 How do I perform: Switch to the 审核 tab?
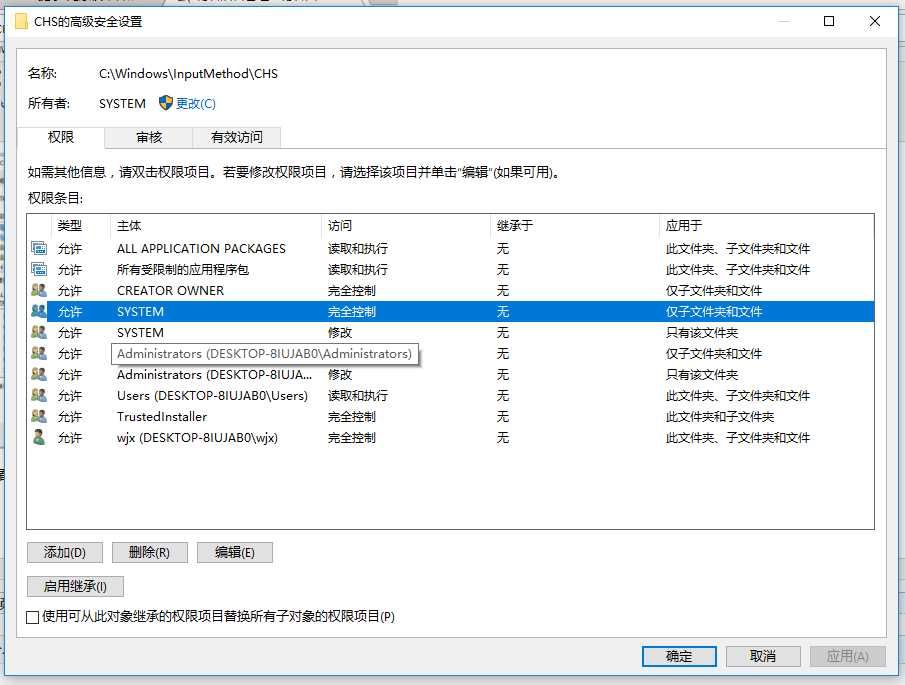click(x=149, y=137)
